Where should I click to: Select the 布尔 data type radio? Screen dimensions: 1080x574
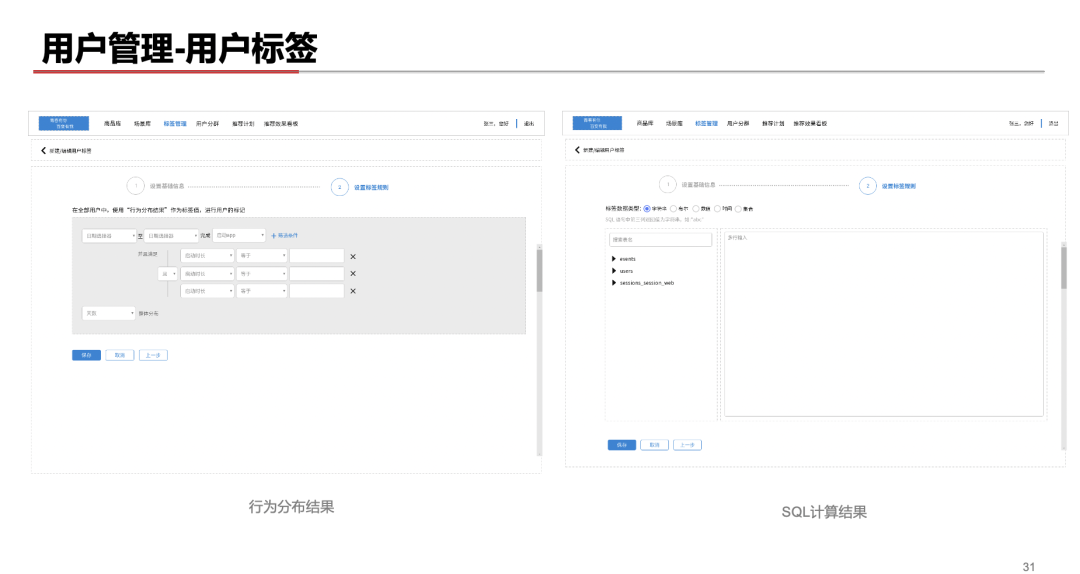673,209
